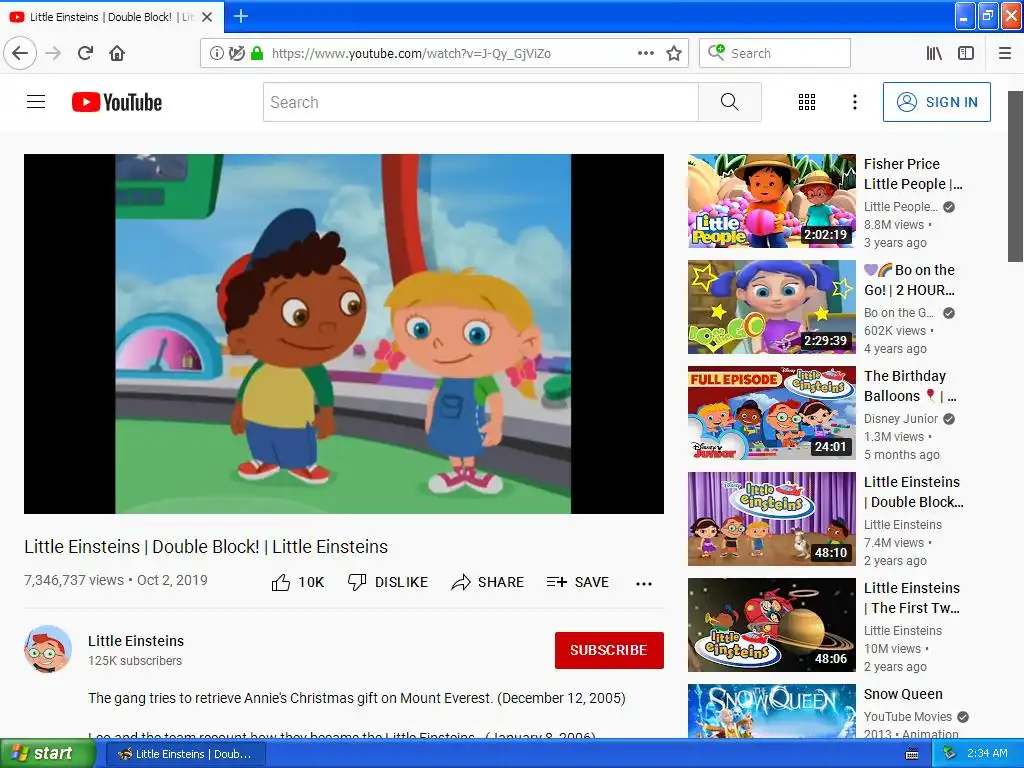Click the Bo on the Go! title
Image resolution: width=1024 pixels, height=768 pixels.
(x=910, y=280)
